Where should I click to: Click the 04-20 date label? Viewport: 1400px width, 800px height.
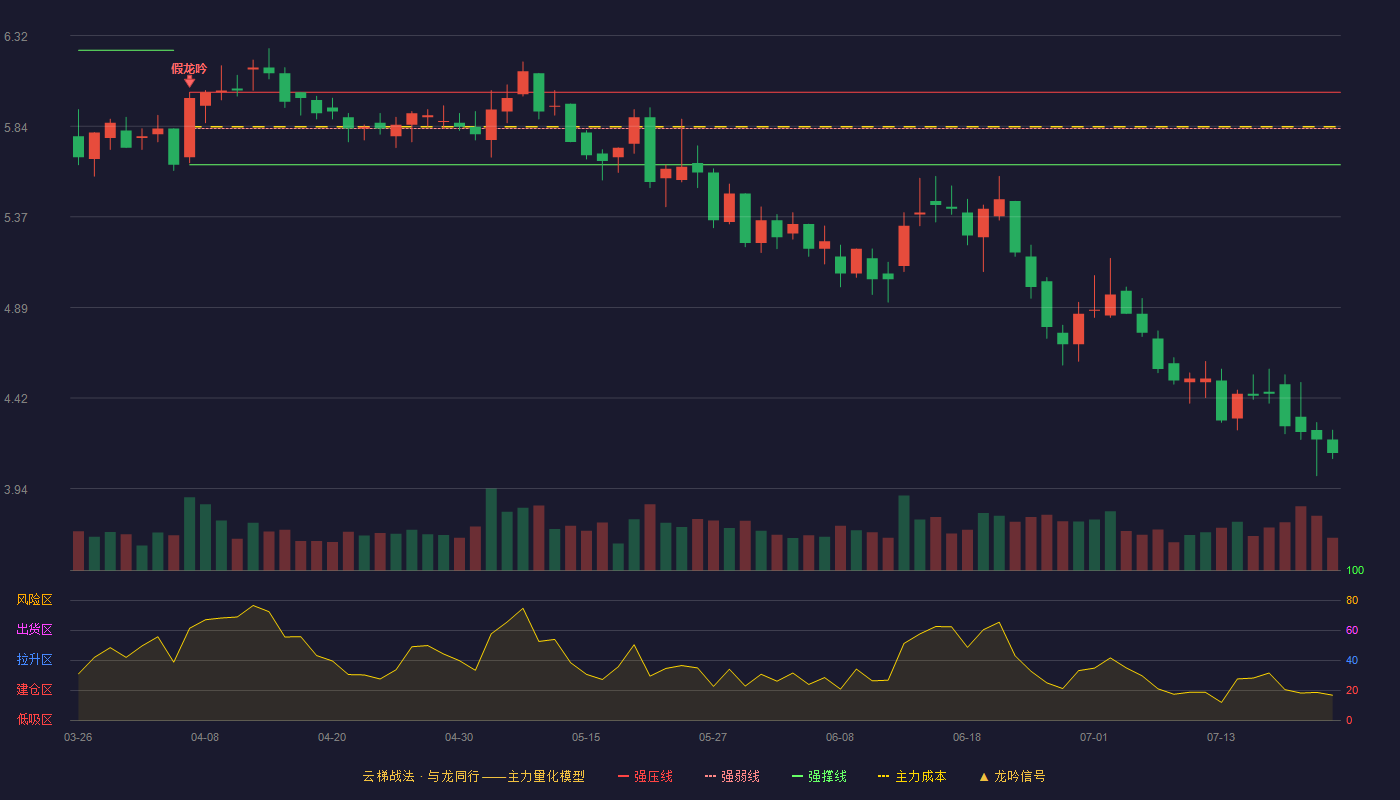tap(332, 737)
